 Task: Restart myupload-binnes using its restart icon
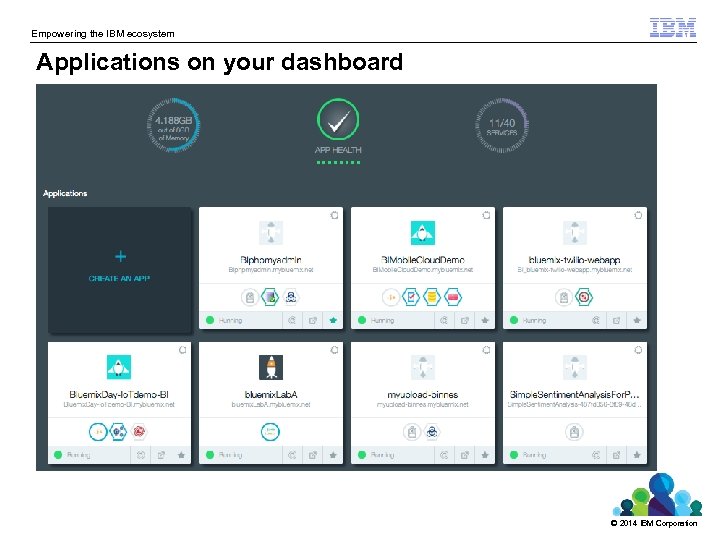click(444, 455)
